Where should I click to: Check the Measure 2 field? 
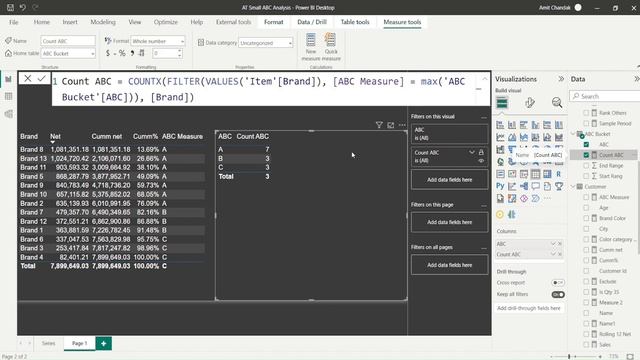587,302
